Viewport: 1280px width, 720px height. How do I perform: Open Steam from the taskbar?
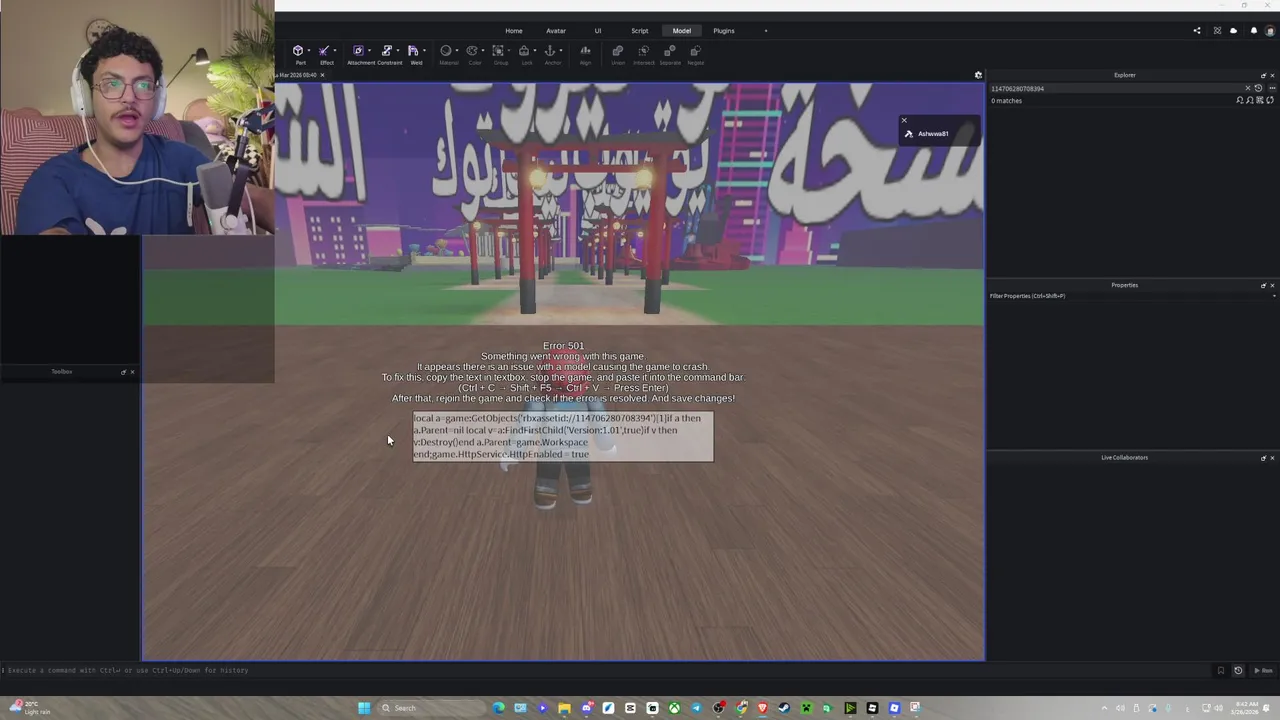click(784, 708)
